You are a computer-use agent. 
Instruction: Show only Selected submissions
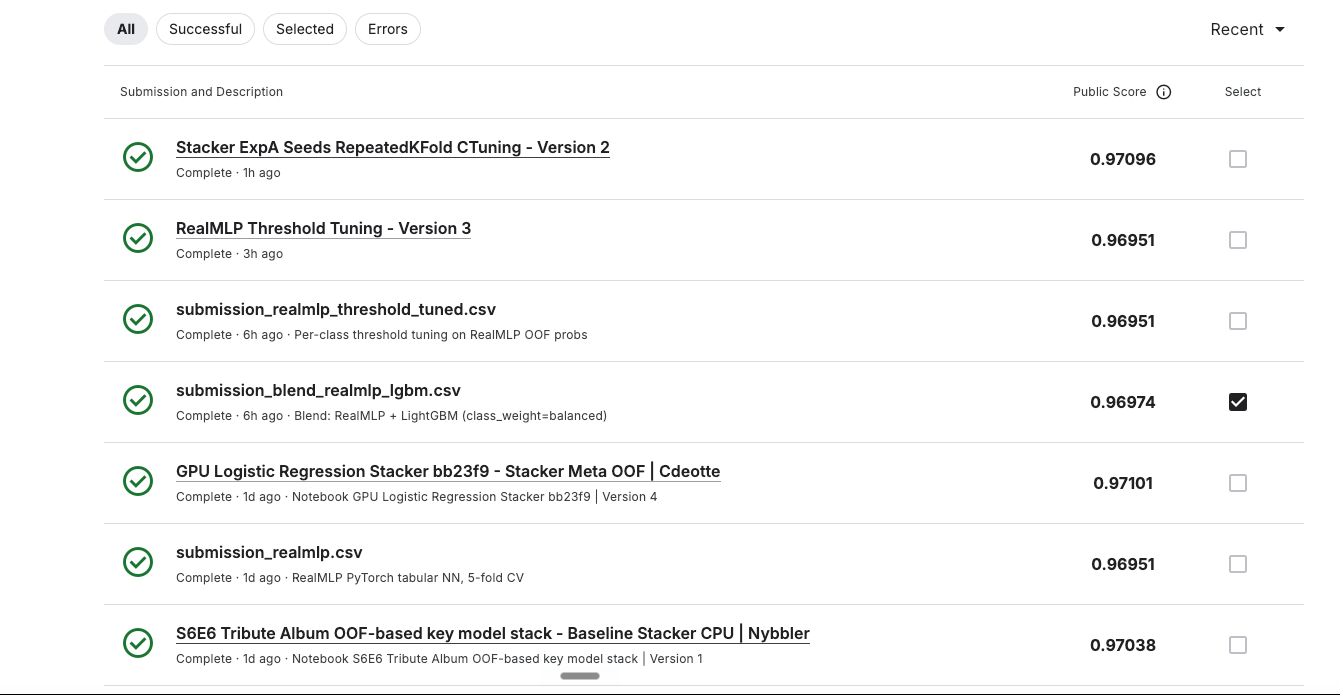[x=305, y=29]
